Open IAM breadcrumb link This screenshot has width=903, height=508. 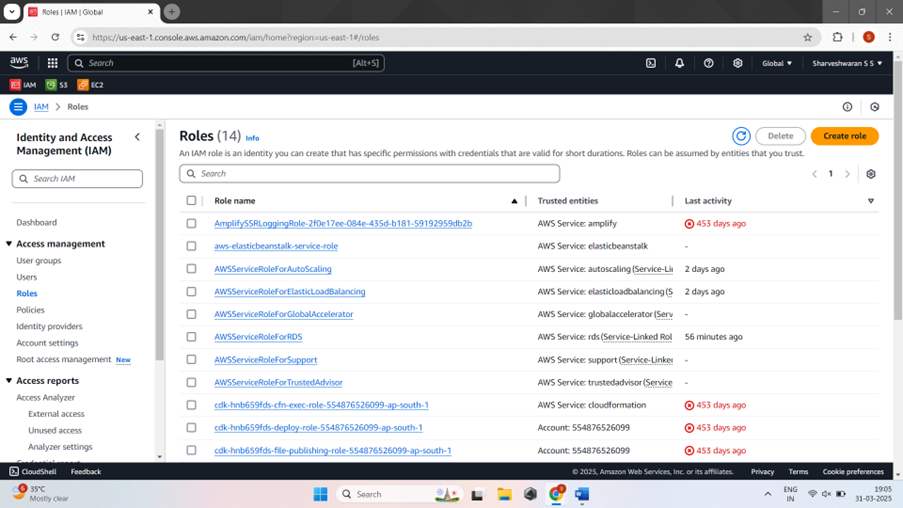click(x=41, y=107)
